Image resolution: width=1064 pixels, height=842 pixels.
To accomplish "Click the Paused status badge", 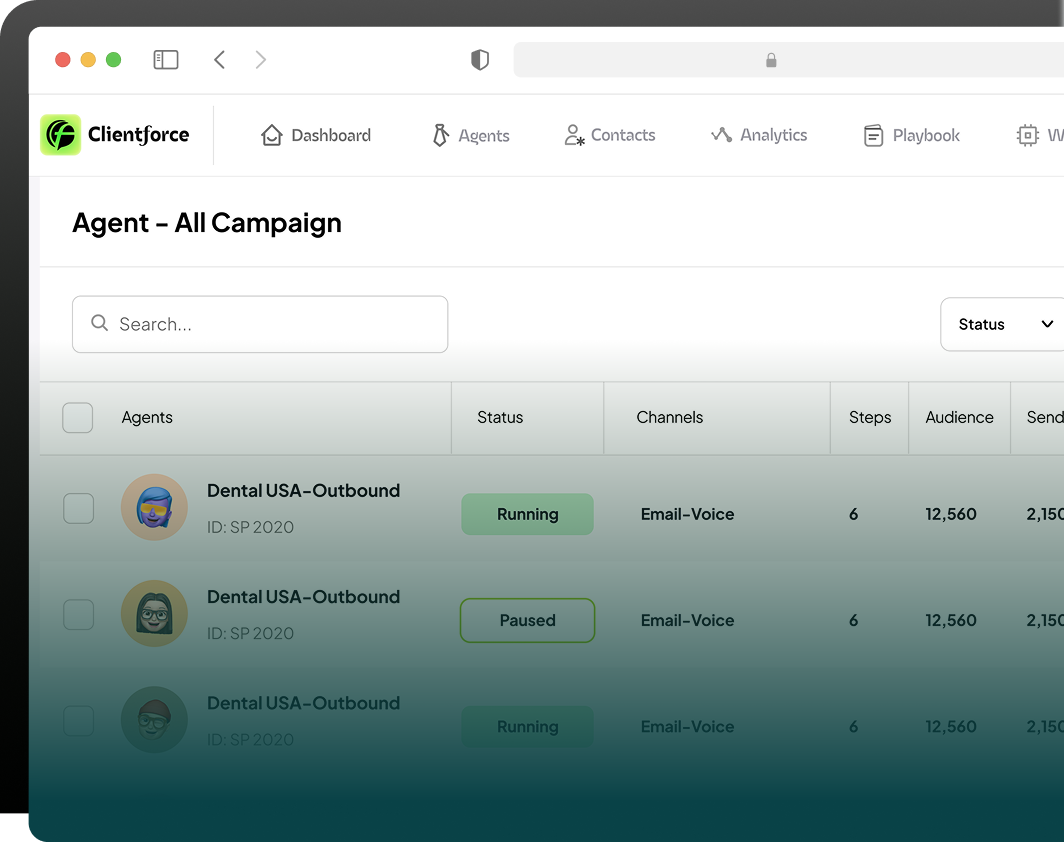I will point(527,620).
